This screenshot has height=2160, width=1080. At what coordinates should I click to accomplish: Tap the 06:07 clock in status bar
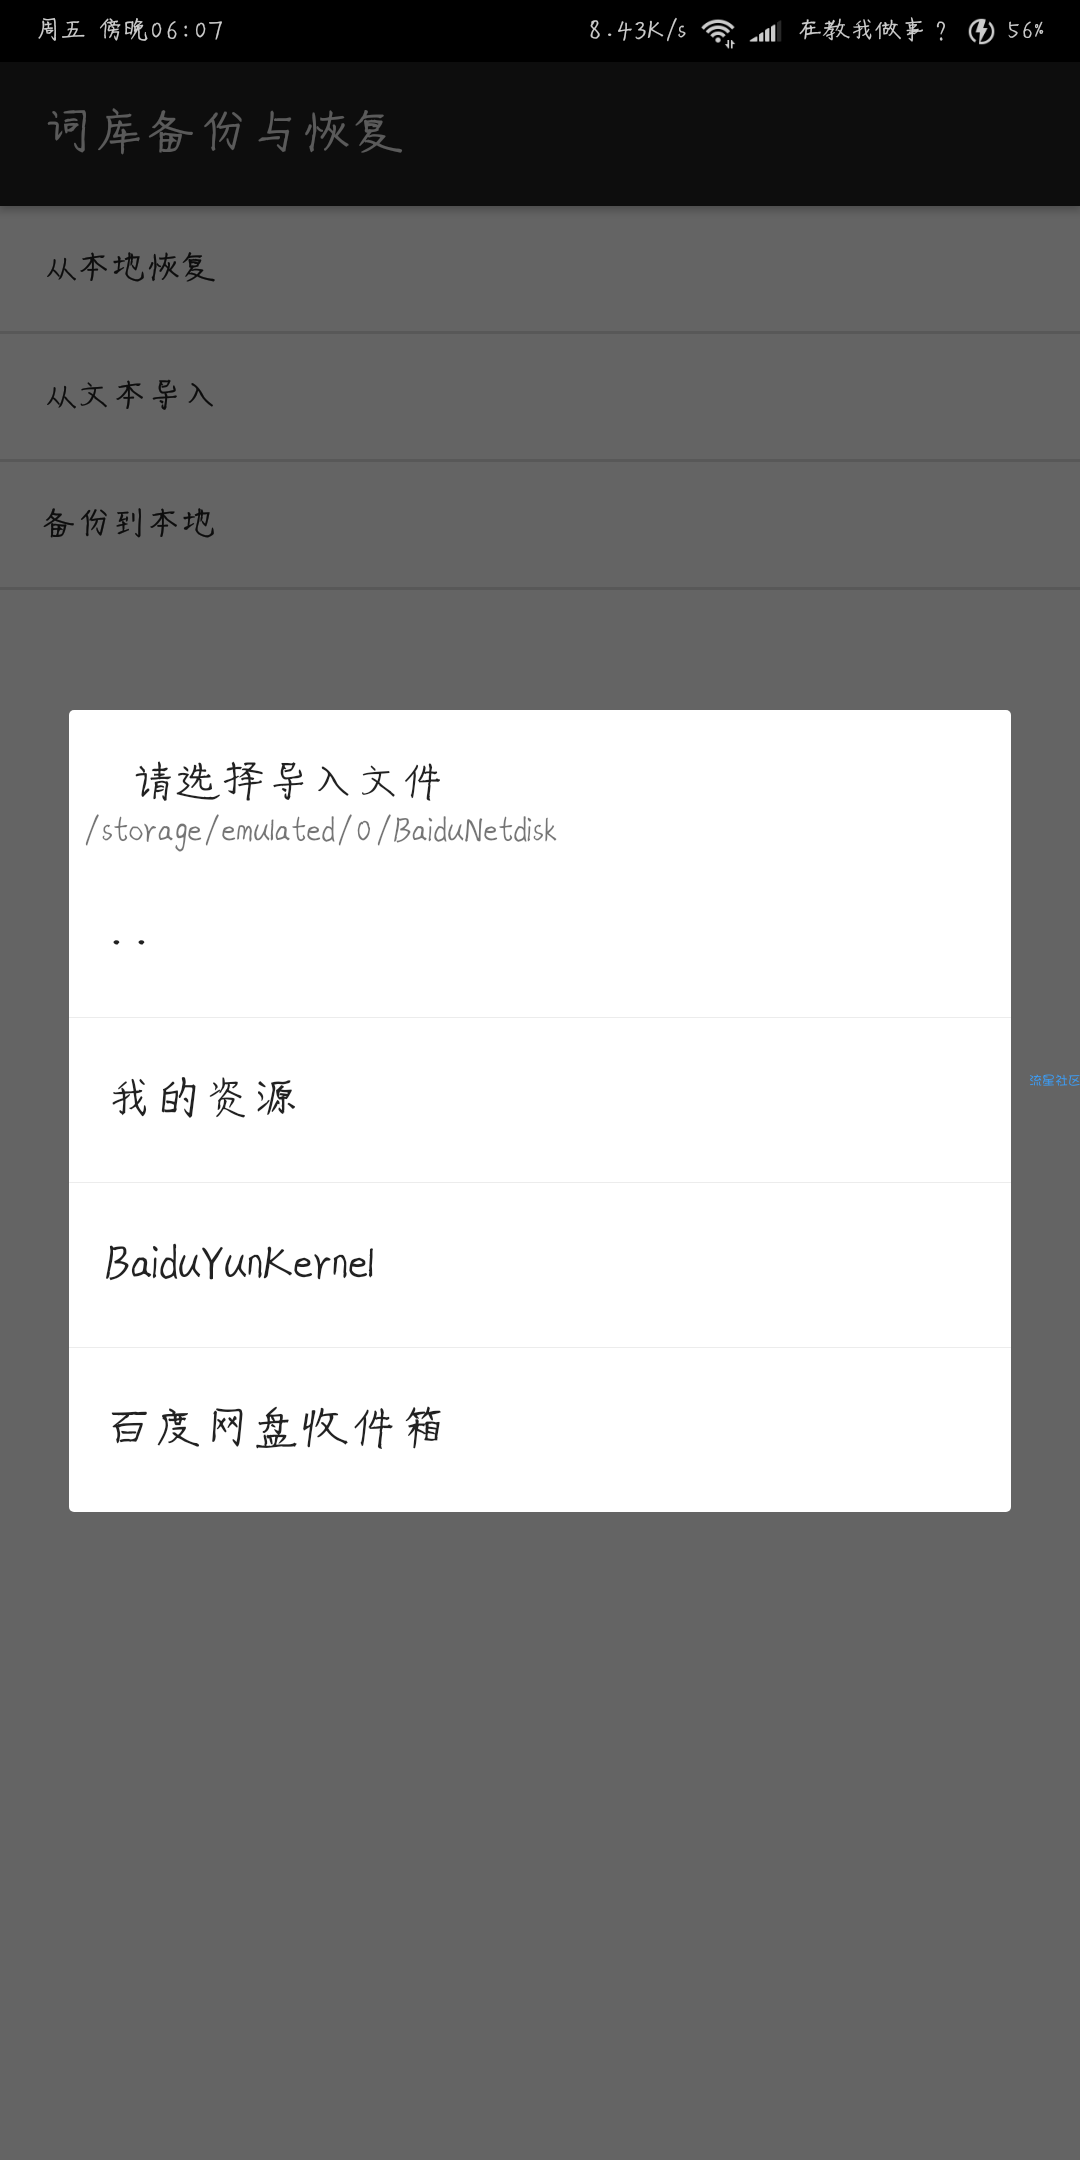[187, 31]
